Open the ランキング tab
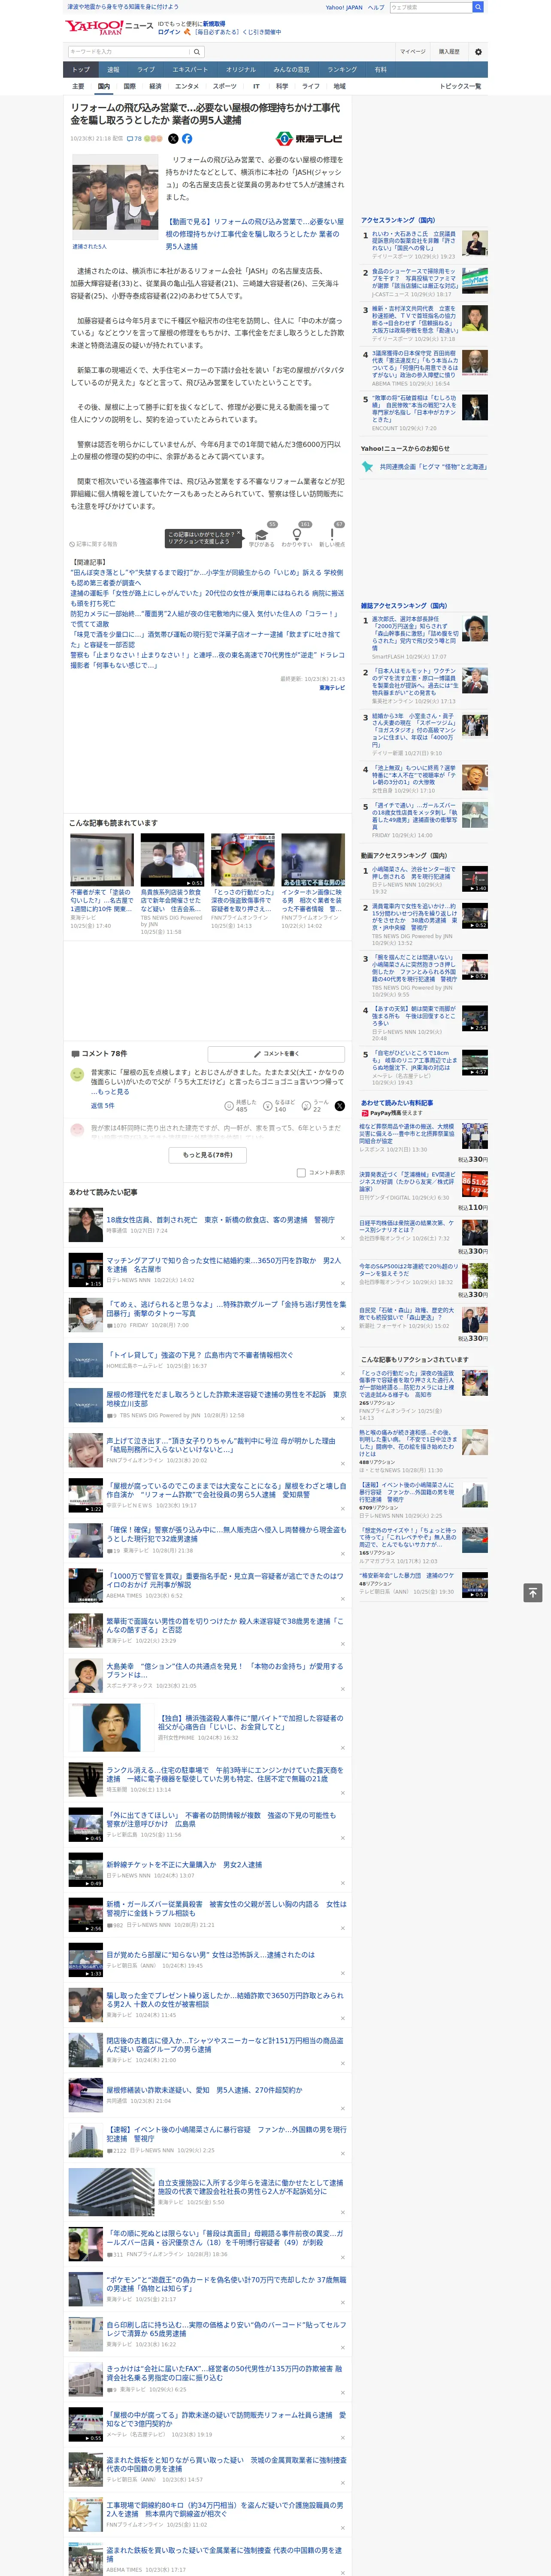Viewport: 551px width, 2576px height. tap(342, 70)
